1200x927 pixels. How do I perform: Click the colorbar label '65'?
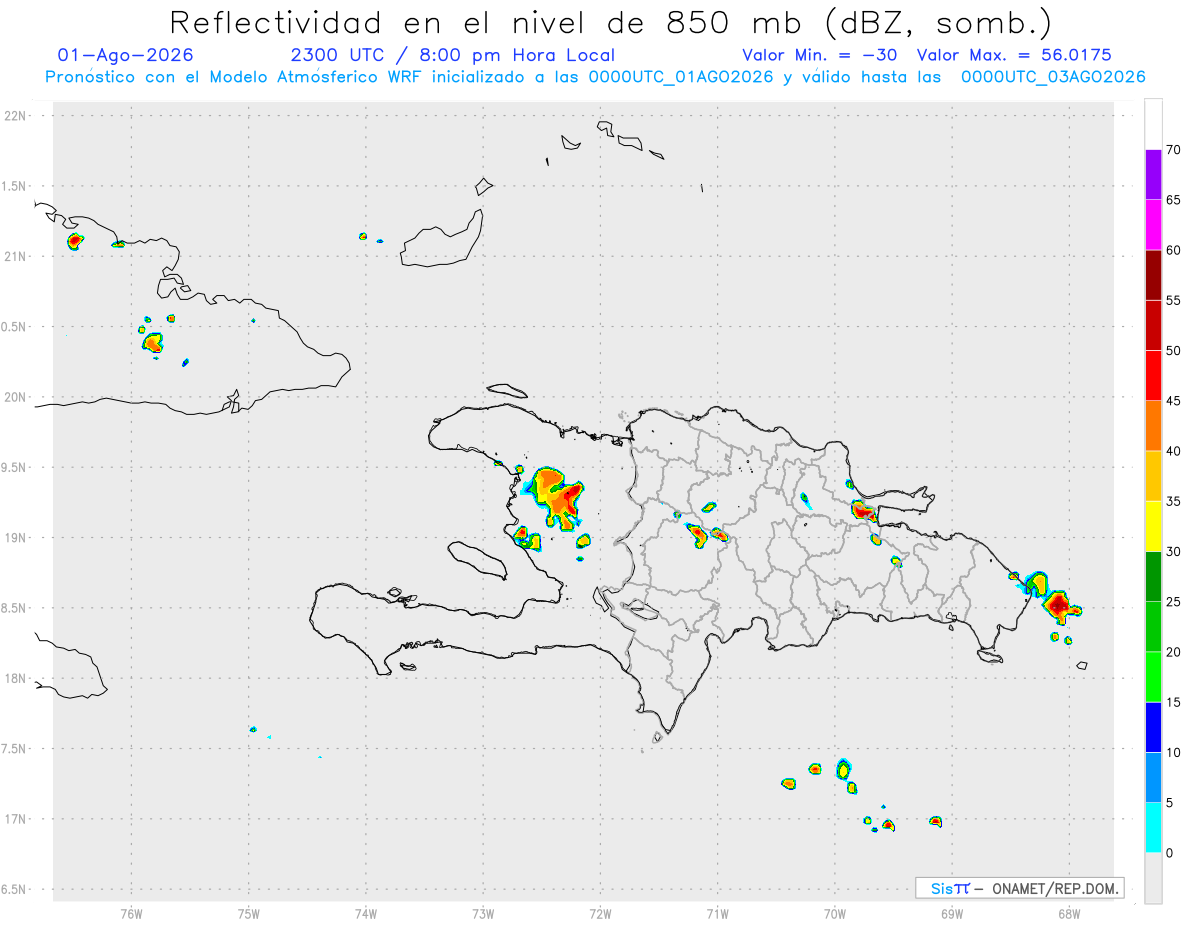1173,200
